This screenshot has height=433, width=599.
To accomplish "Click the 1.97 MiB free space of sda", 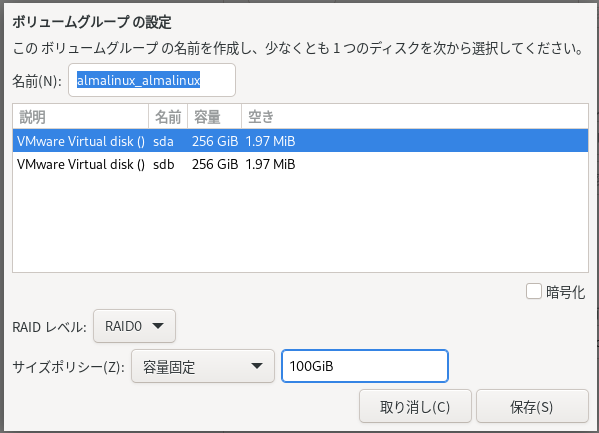I will (270, 141).
